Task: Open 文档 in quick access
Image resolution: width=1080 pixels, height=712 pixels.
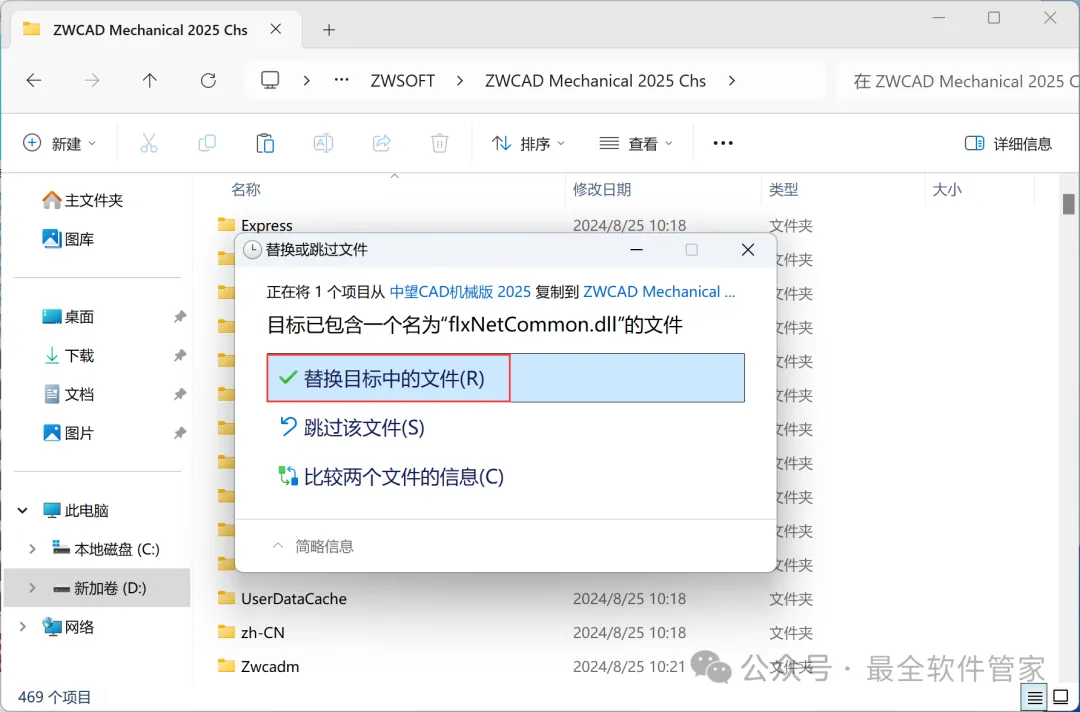Action: [x=68, y=394]
